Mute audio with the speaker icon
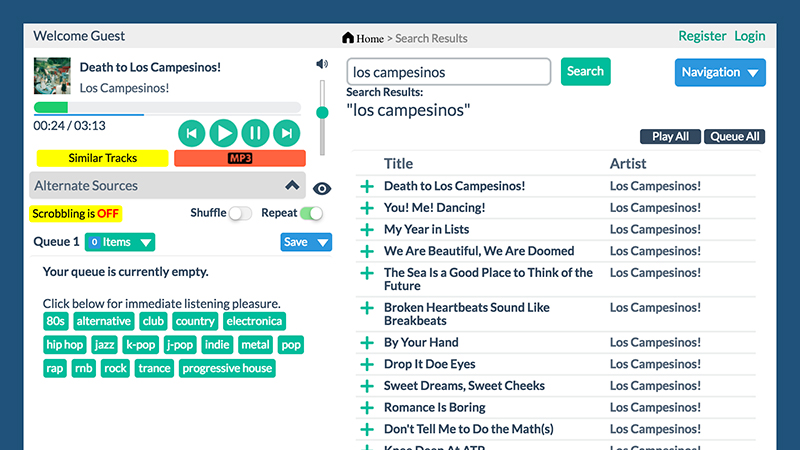 tap(322, 64)
